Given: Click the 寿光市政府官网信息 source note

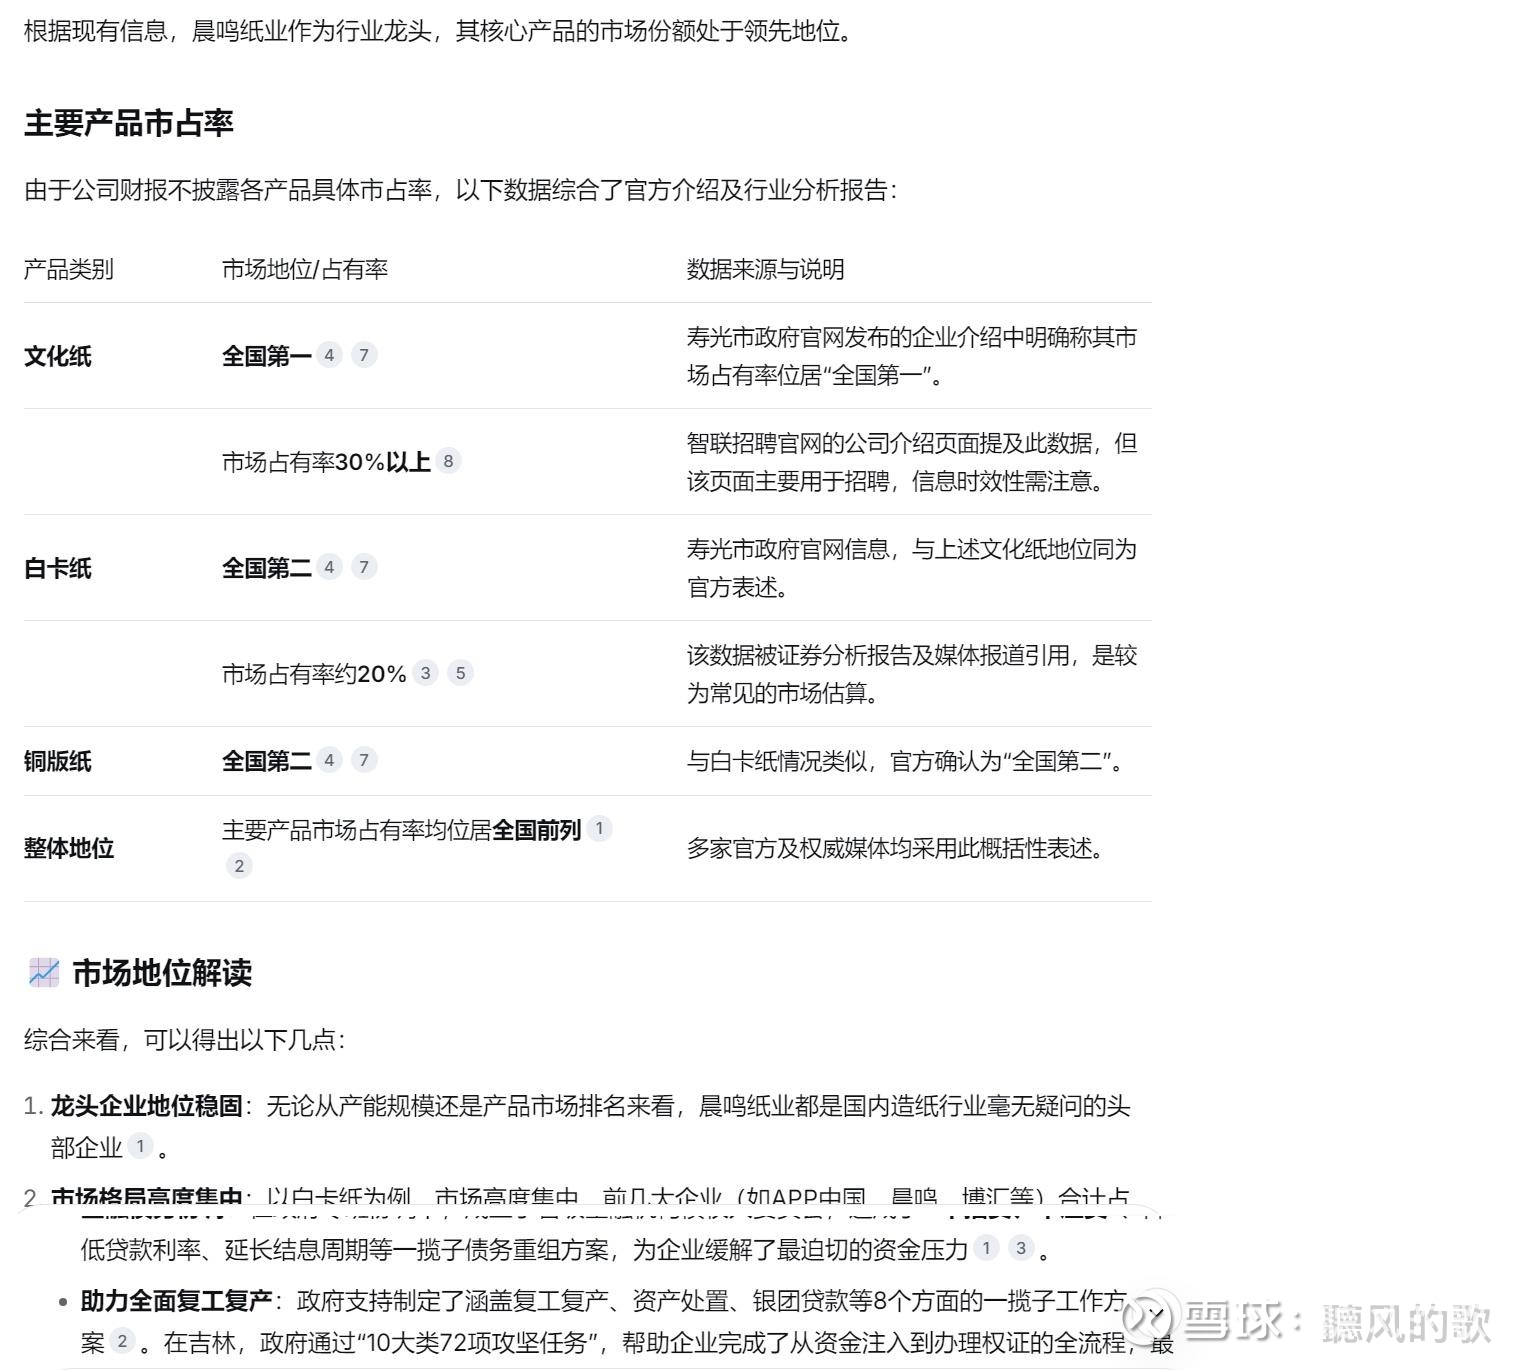Looking at the screenshot, I should [912, 568].
